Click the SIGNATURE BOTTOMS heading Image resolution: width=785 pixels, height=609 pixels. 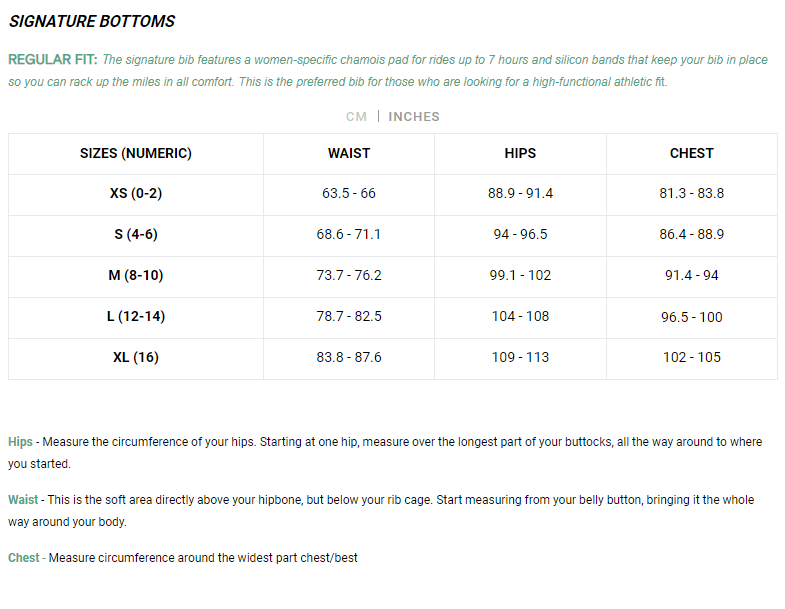tap(92, 21)
